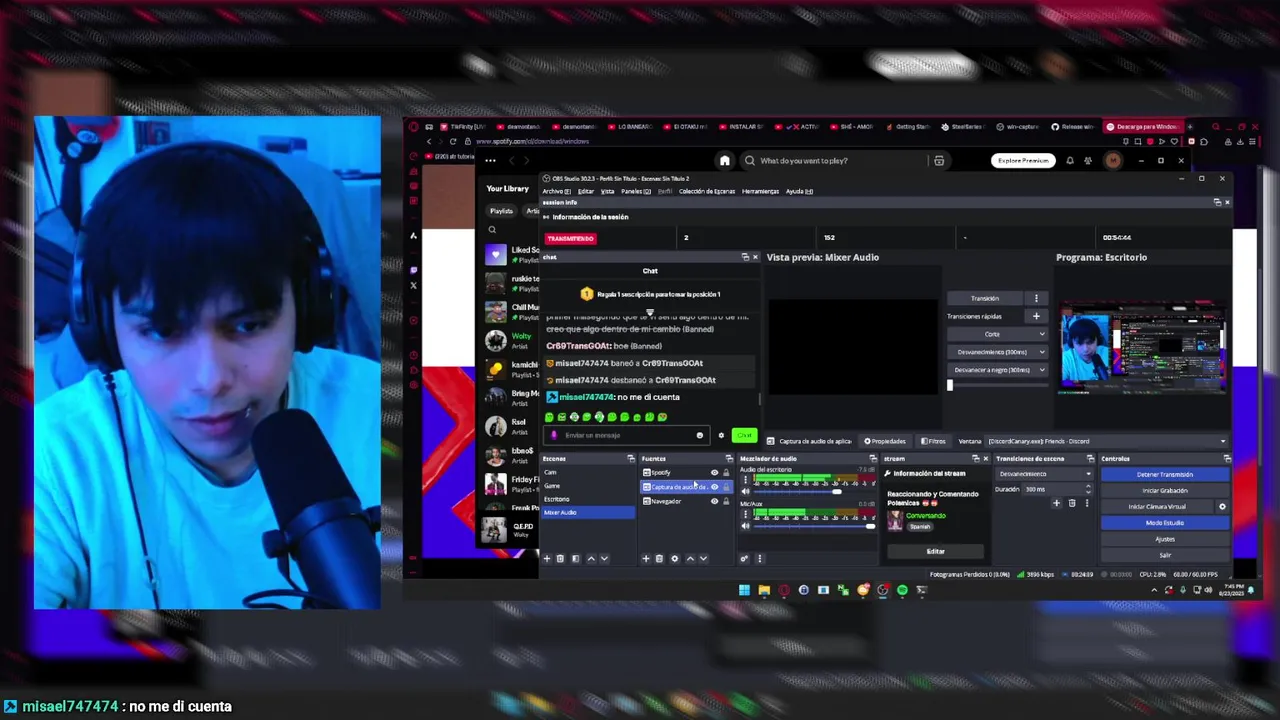Viewport: 1280px width, 720px height.
Task: Open Colección de Escenas menu
Action: [707, 191]
